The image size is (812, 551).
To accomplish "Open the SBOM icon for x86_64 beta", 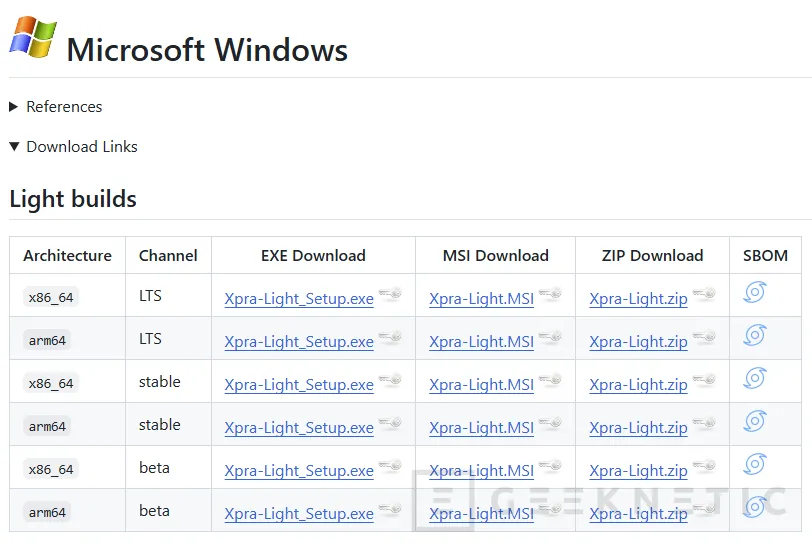I will click(755, 464).
